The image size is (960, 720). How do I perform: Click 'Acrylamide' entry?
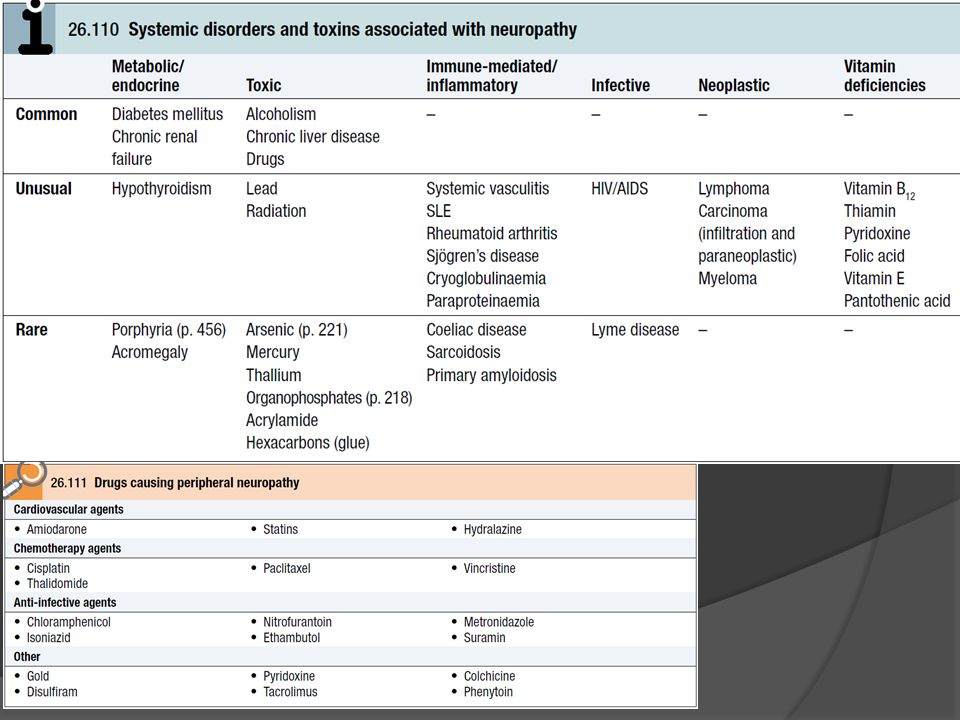point(282,421)
